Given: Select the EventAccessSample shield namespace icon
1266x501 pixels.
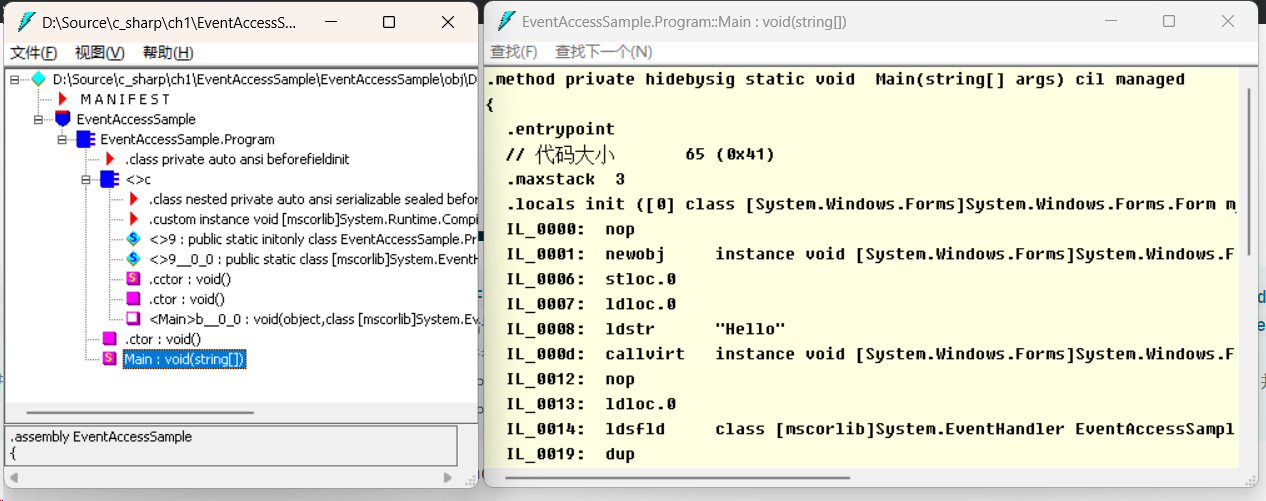Looking at the screenshot, I should point(63,119).
